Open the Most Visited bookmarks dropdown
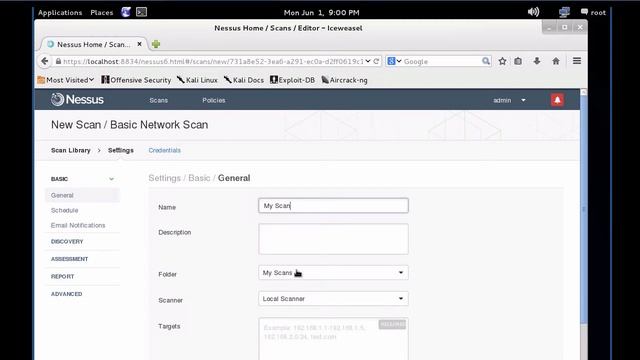 pyautogui.click(x=66, y=80)
